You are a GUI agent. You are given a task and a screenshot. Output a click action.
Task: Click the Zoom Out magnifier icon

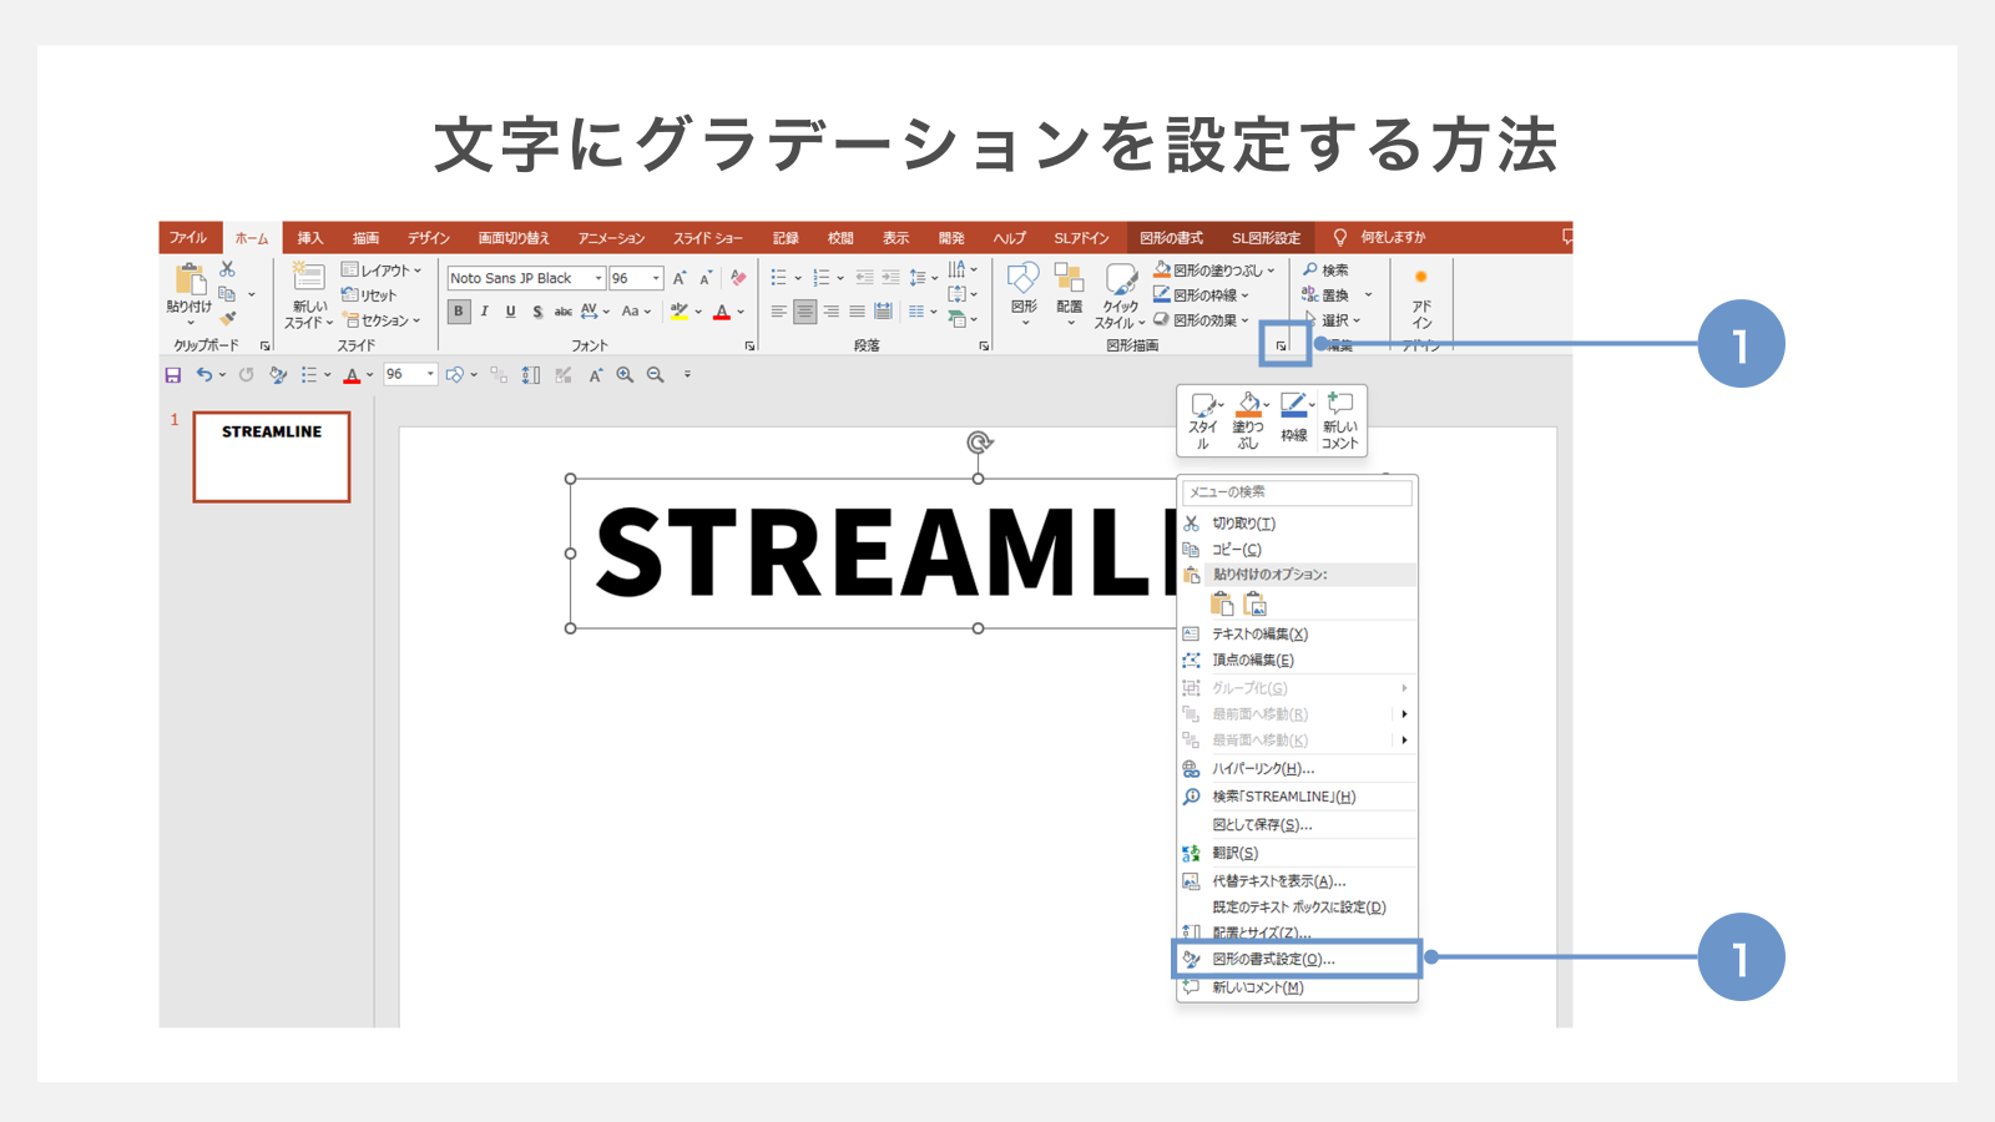[x=656, y=375]
